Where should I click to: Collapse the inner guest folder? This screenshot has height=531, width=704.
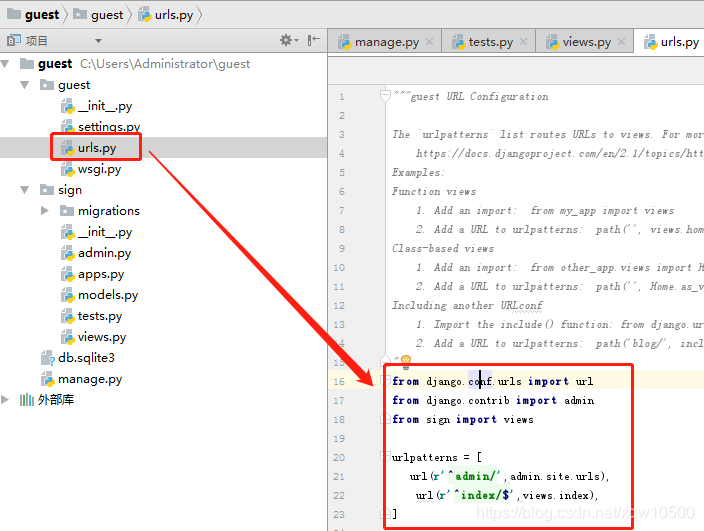(x=25, y=85)
